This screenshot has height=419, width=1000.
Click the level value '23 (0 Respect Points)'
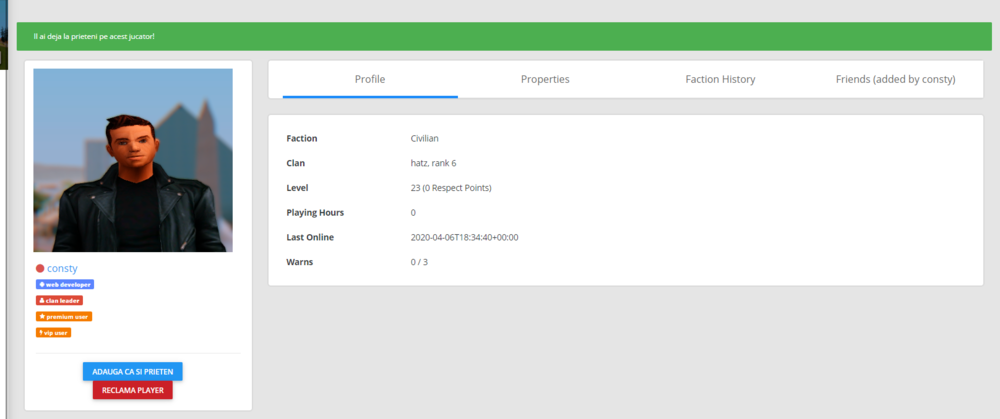[x=451, y=188]
